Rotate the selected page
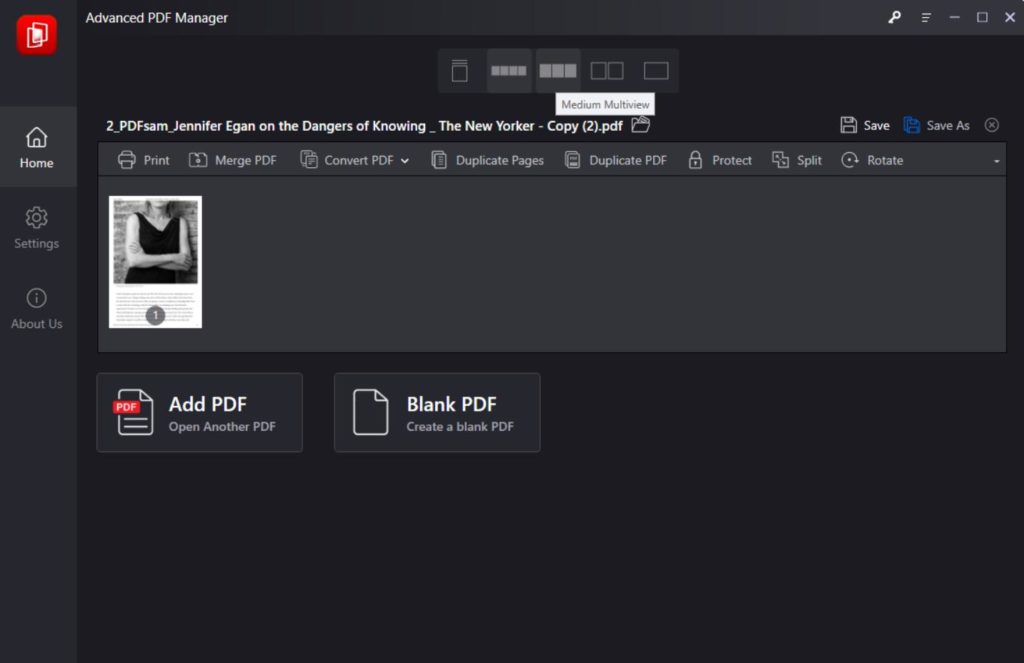 872,160
